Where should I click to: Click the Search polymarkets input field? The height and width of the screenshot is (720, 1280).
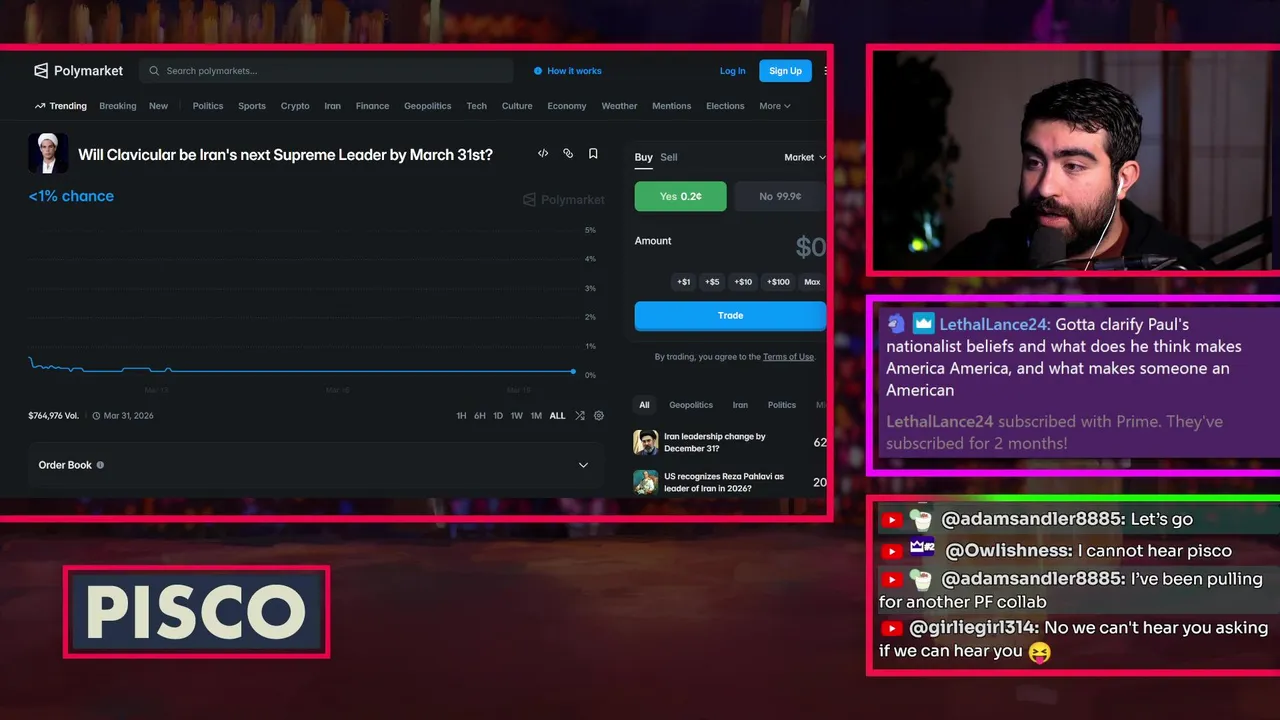327,71
